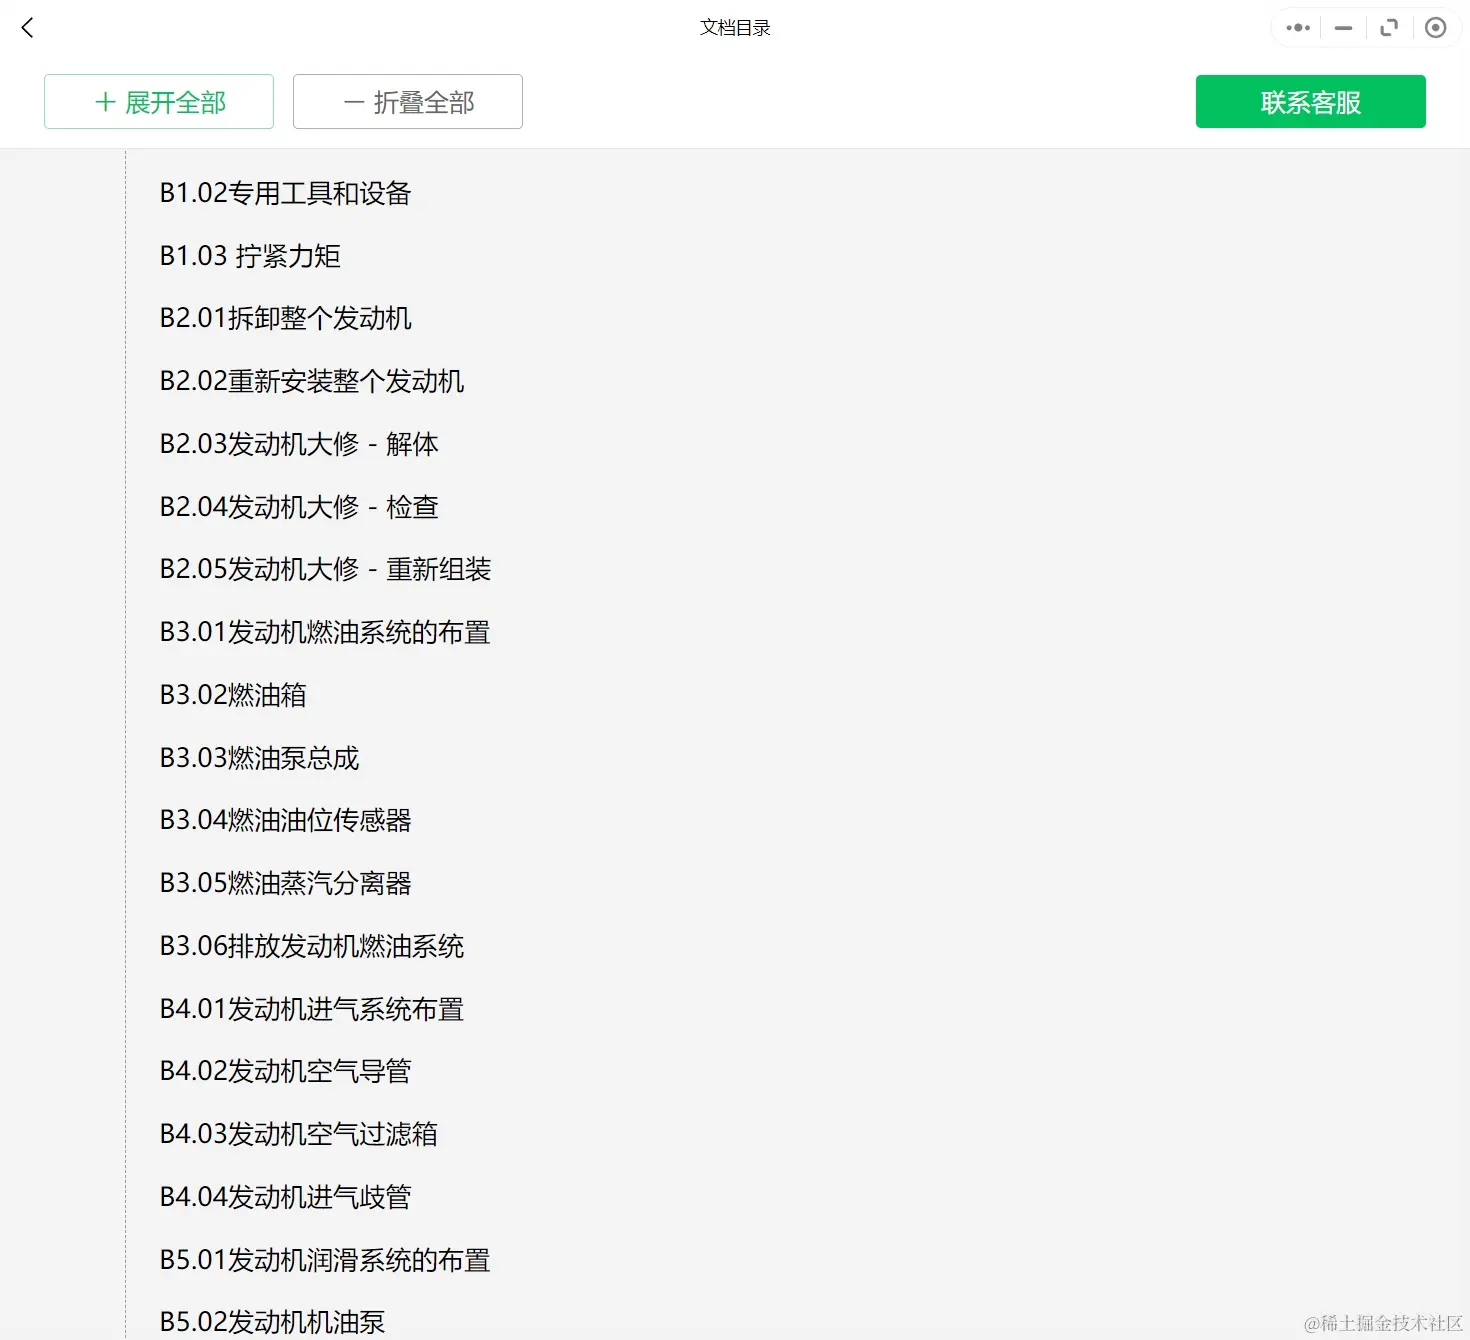Click the back chevron arrow at top left
1470x1340 pixels.
point(27,27)
